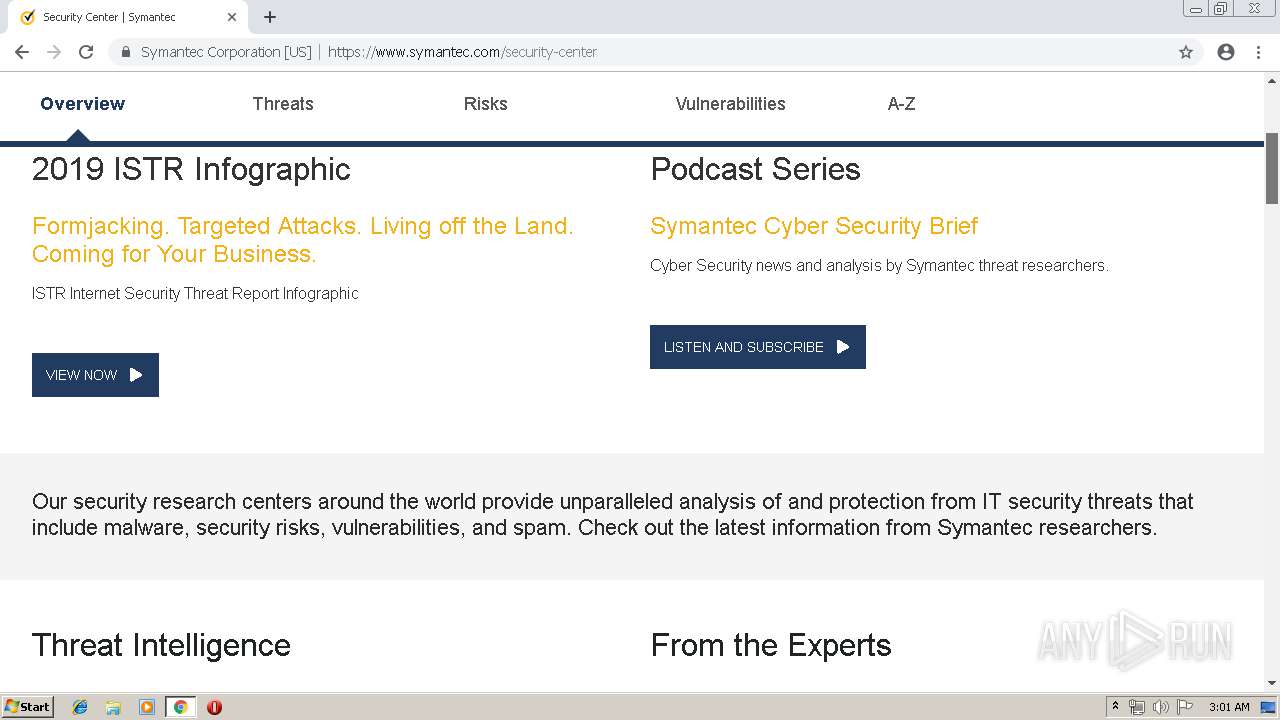Show hidden system tray icons
Image resolution: width=1280 pixels, height=720 pixels.
(x=1115, y=707)
